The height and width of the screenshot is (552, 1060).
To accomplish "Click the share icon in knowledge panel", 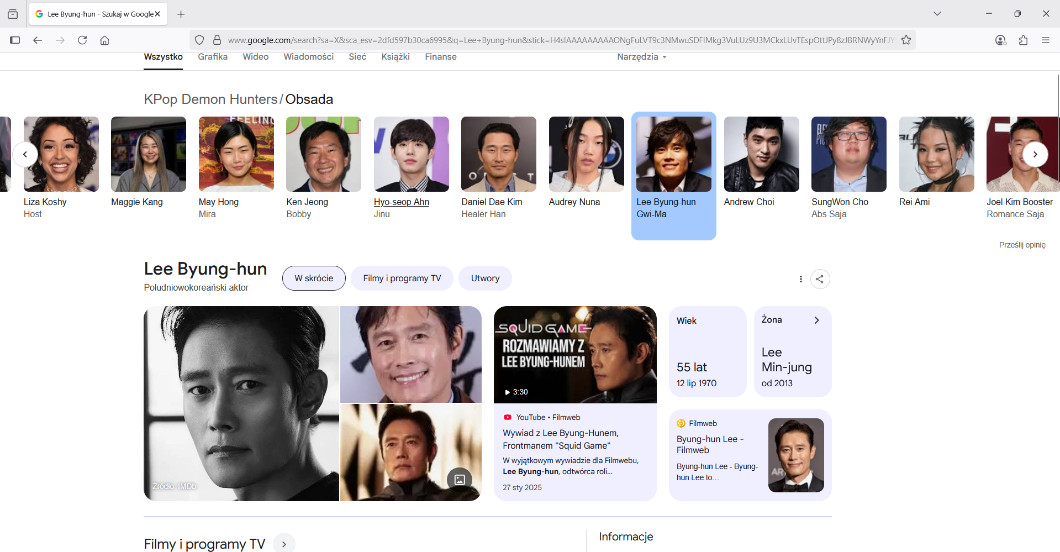I will point(819,279).
